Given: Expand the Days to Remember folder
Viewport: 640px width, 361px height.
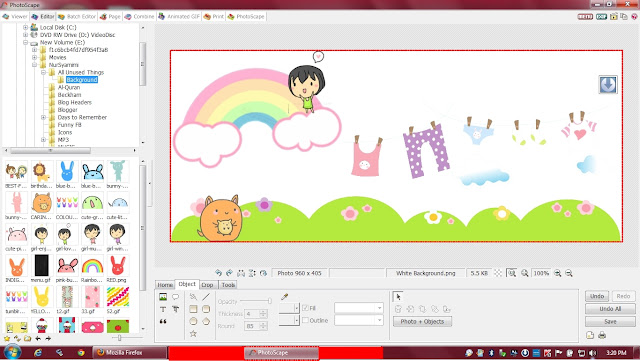Looking at the screenshot, I should tap(43, 118).
